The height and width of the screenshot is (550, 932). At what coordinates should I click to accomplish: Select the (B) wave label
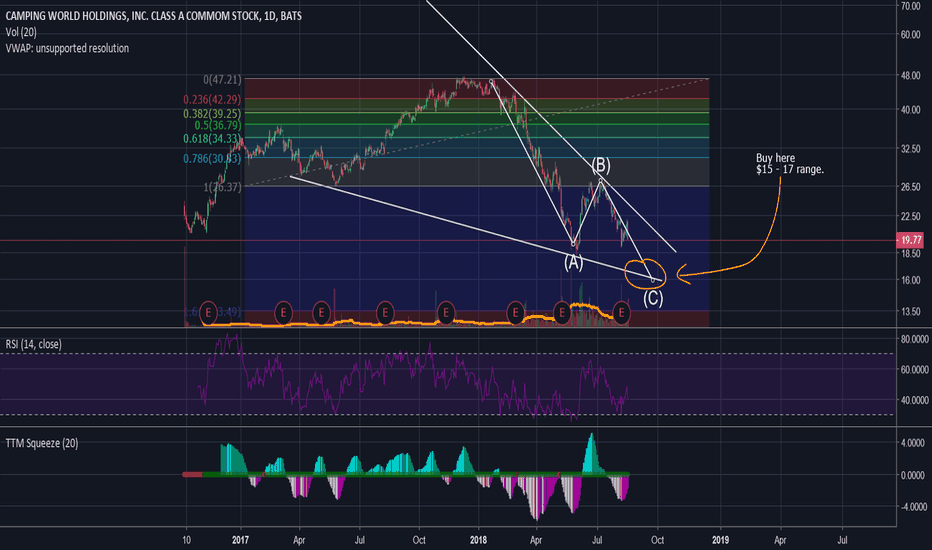point(600,165)
